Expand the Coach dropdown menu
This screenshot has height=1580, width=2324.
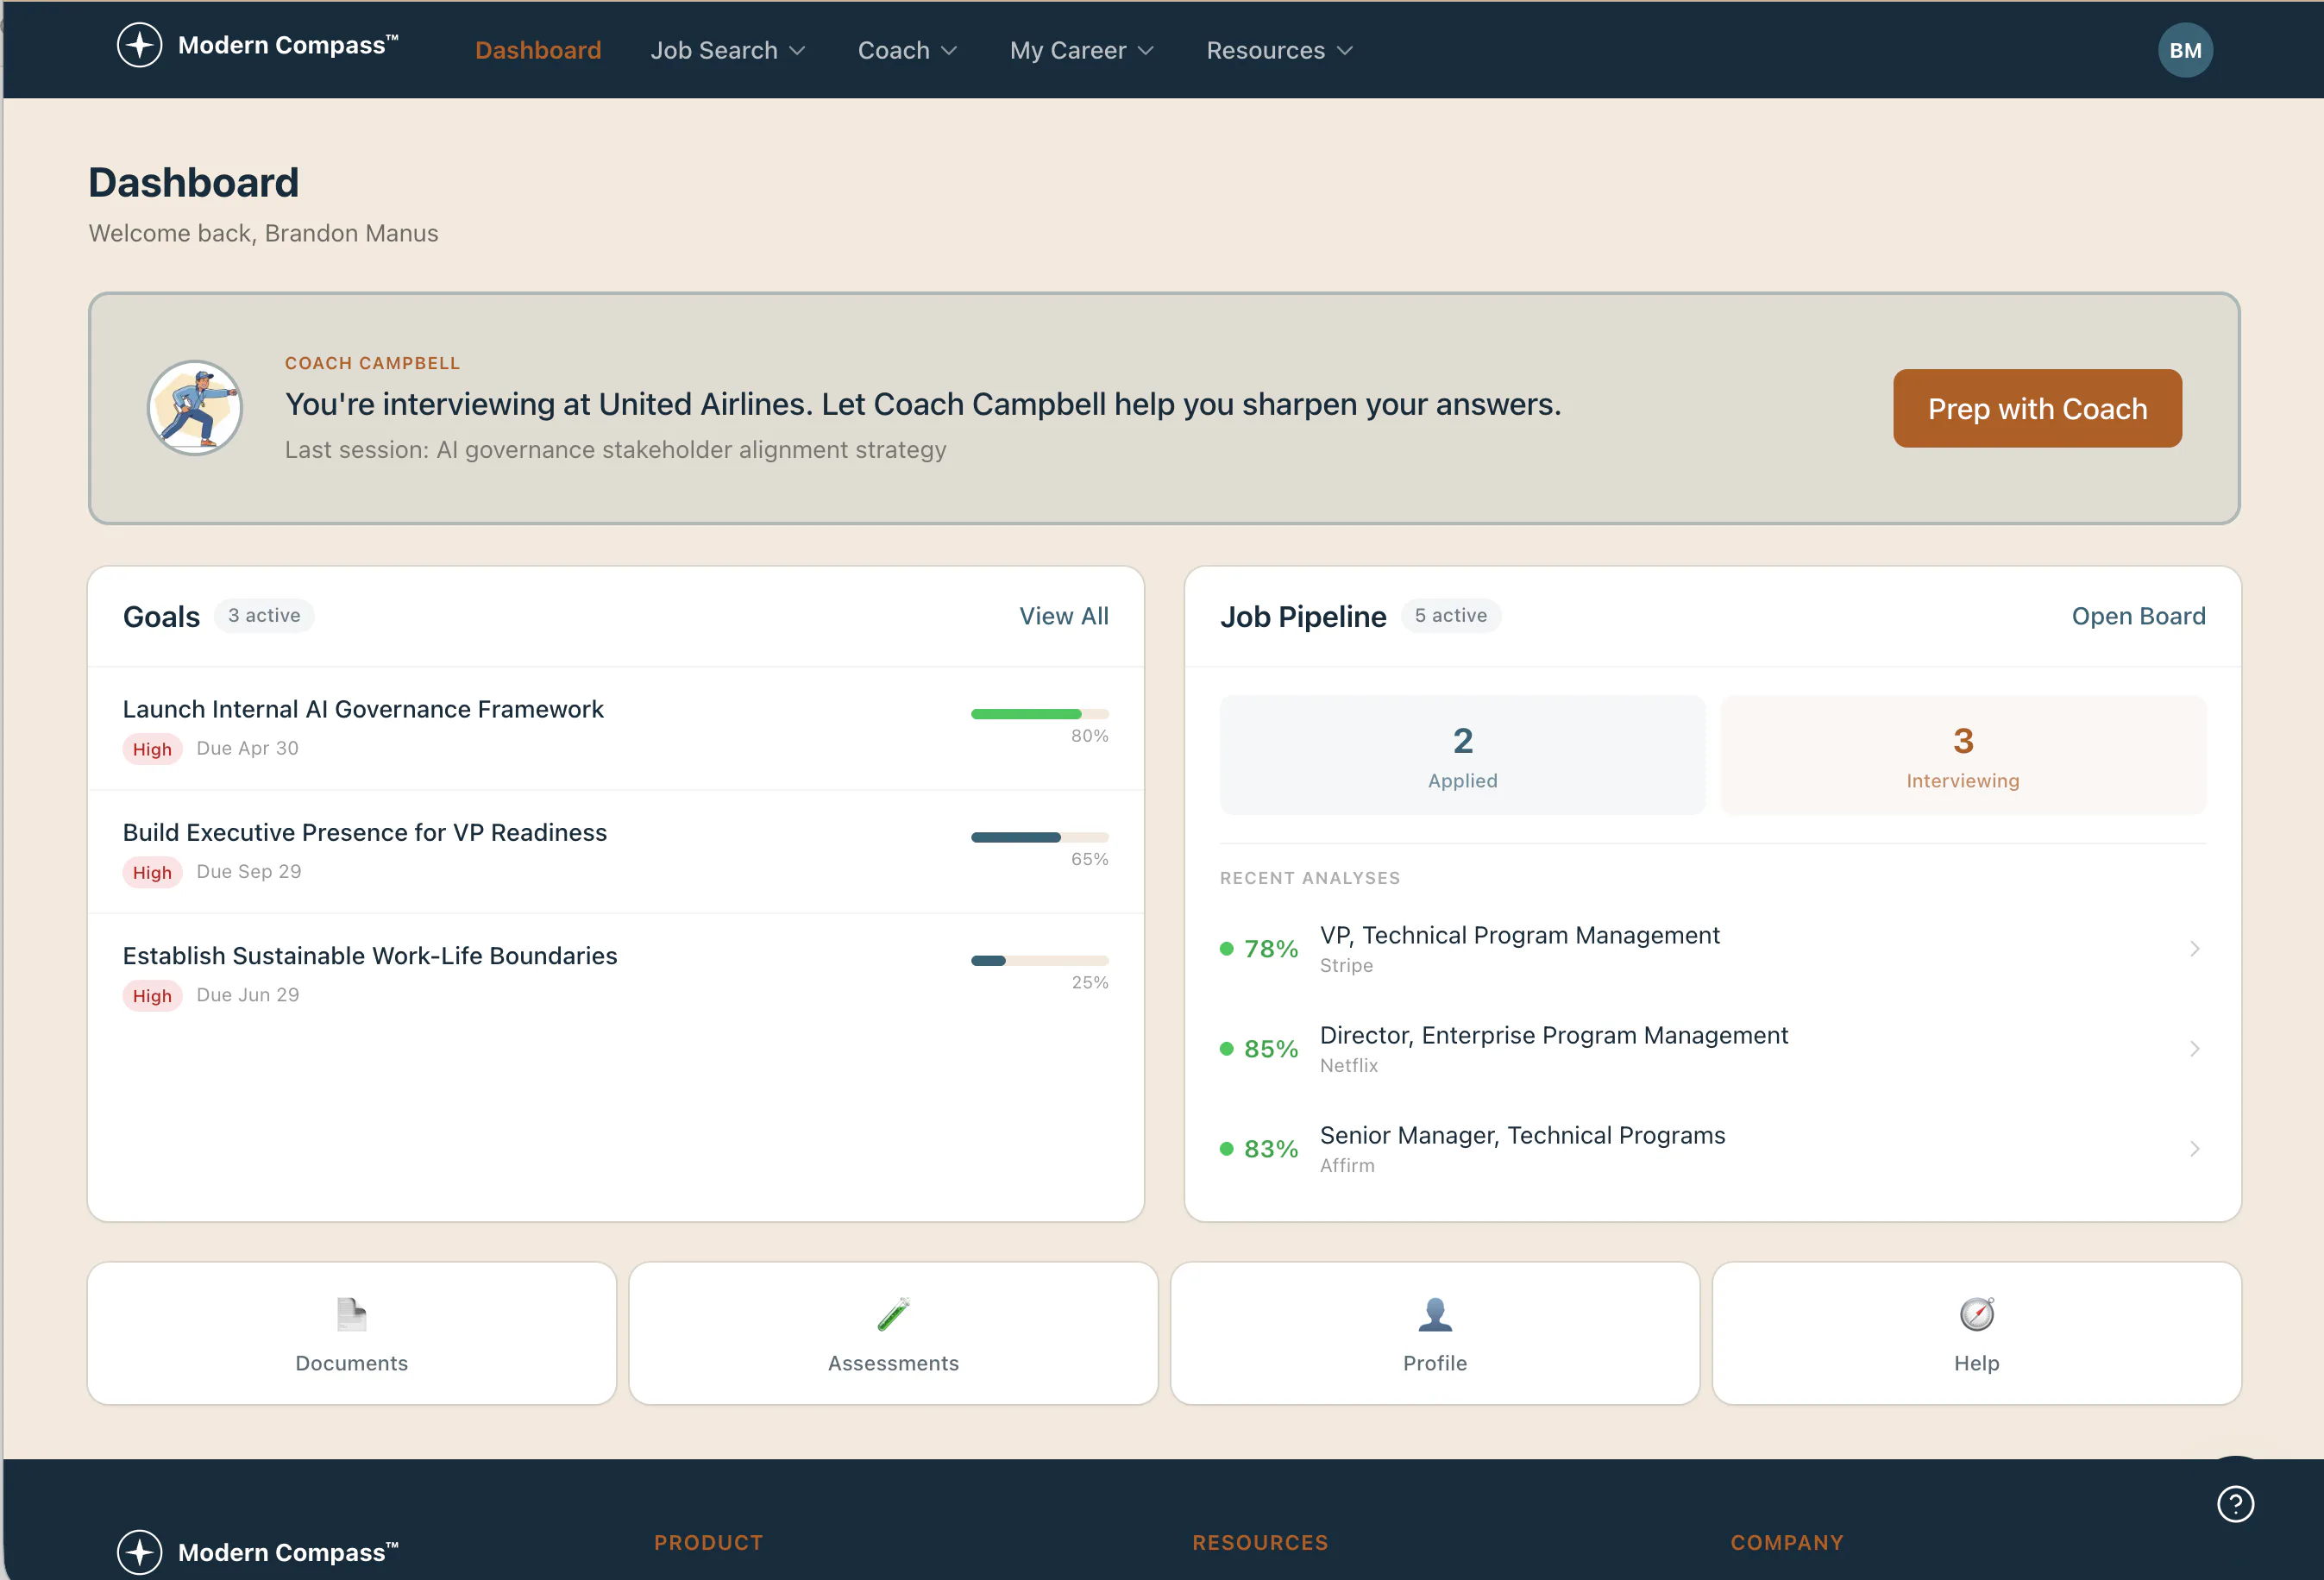pos(907,50)
